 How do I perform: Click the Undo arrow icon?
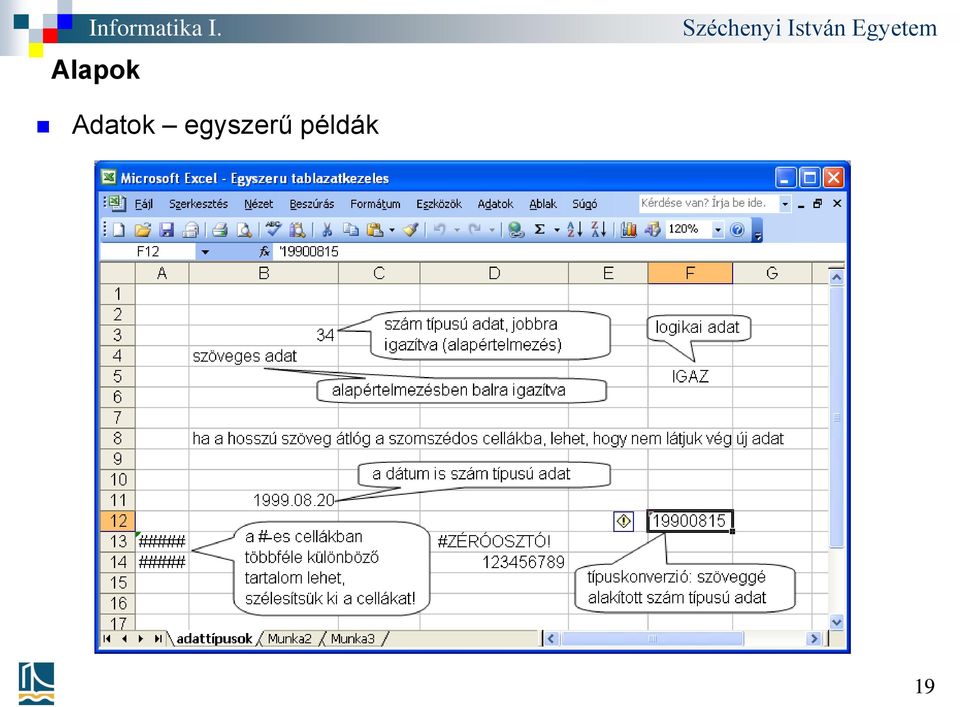coord(440,230)
